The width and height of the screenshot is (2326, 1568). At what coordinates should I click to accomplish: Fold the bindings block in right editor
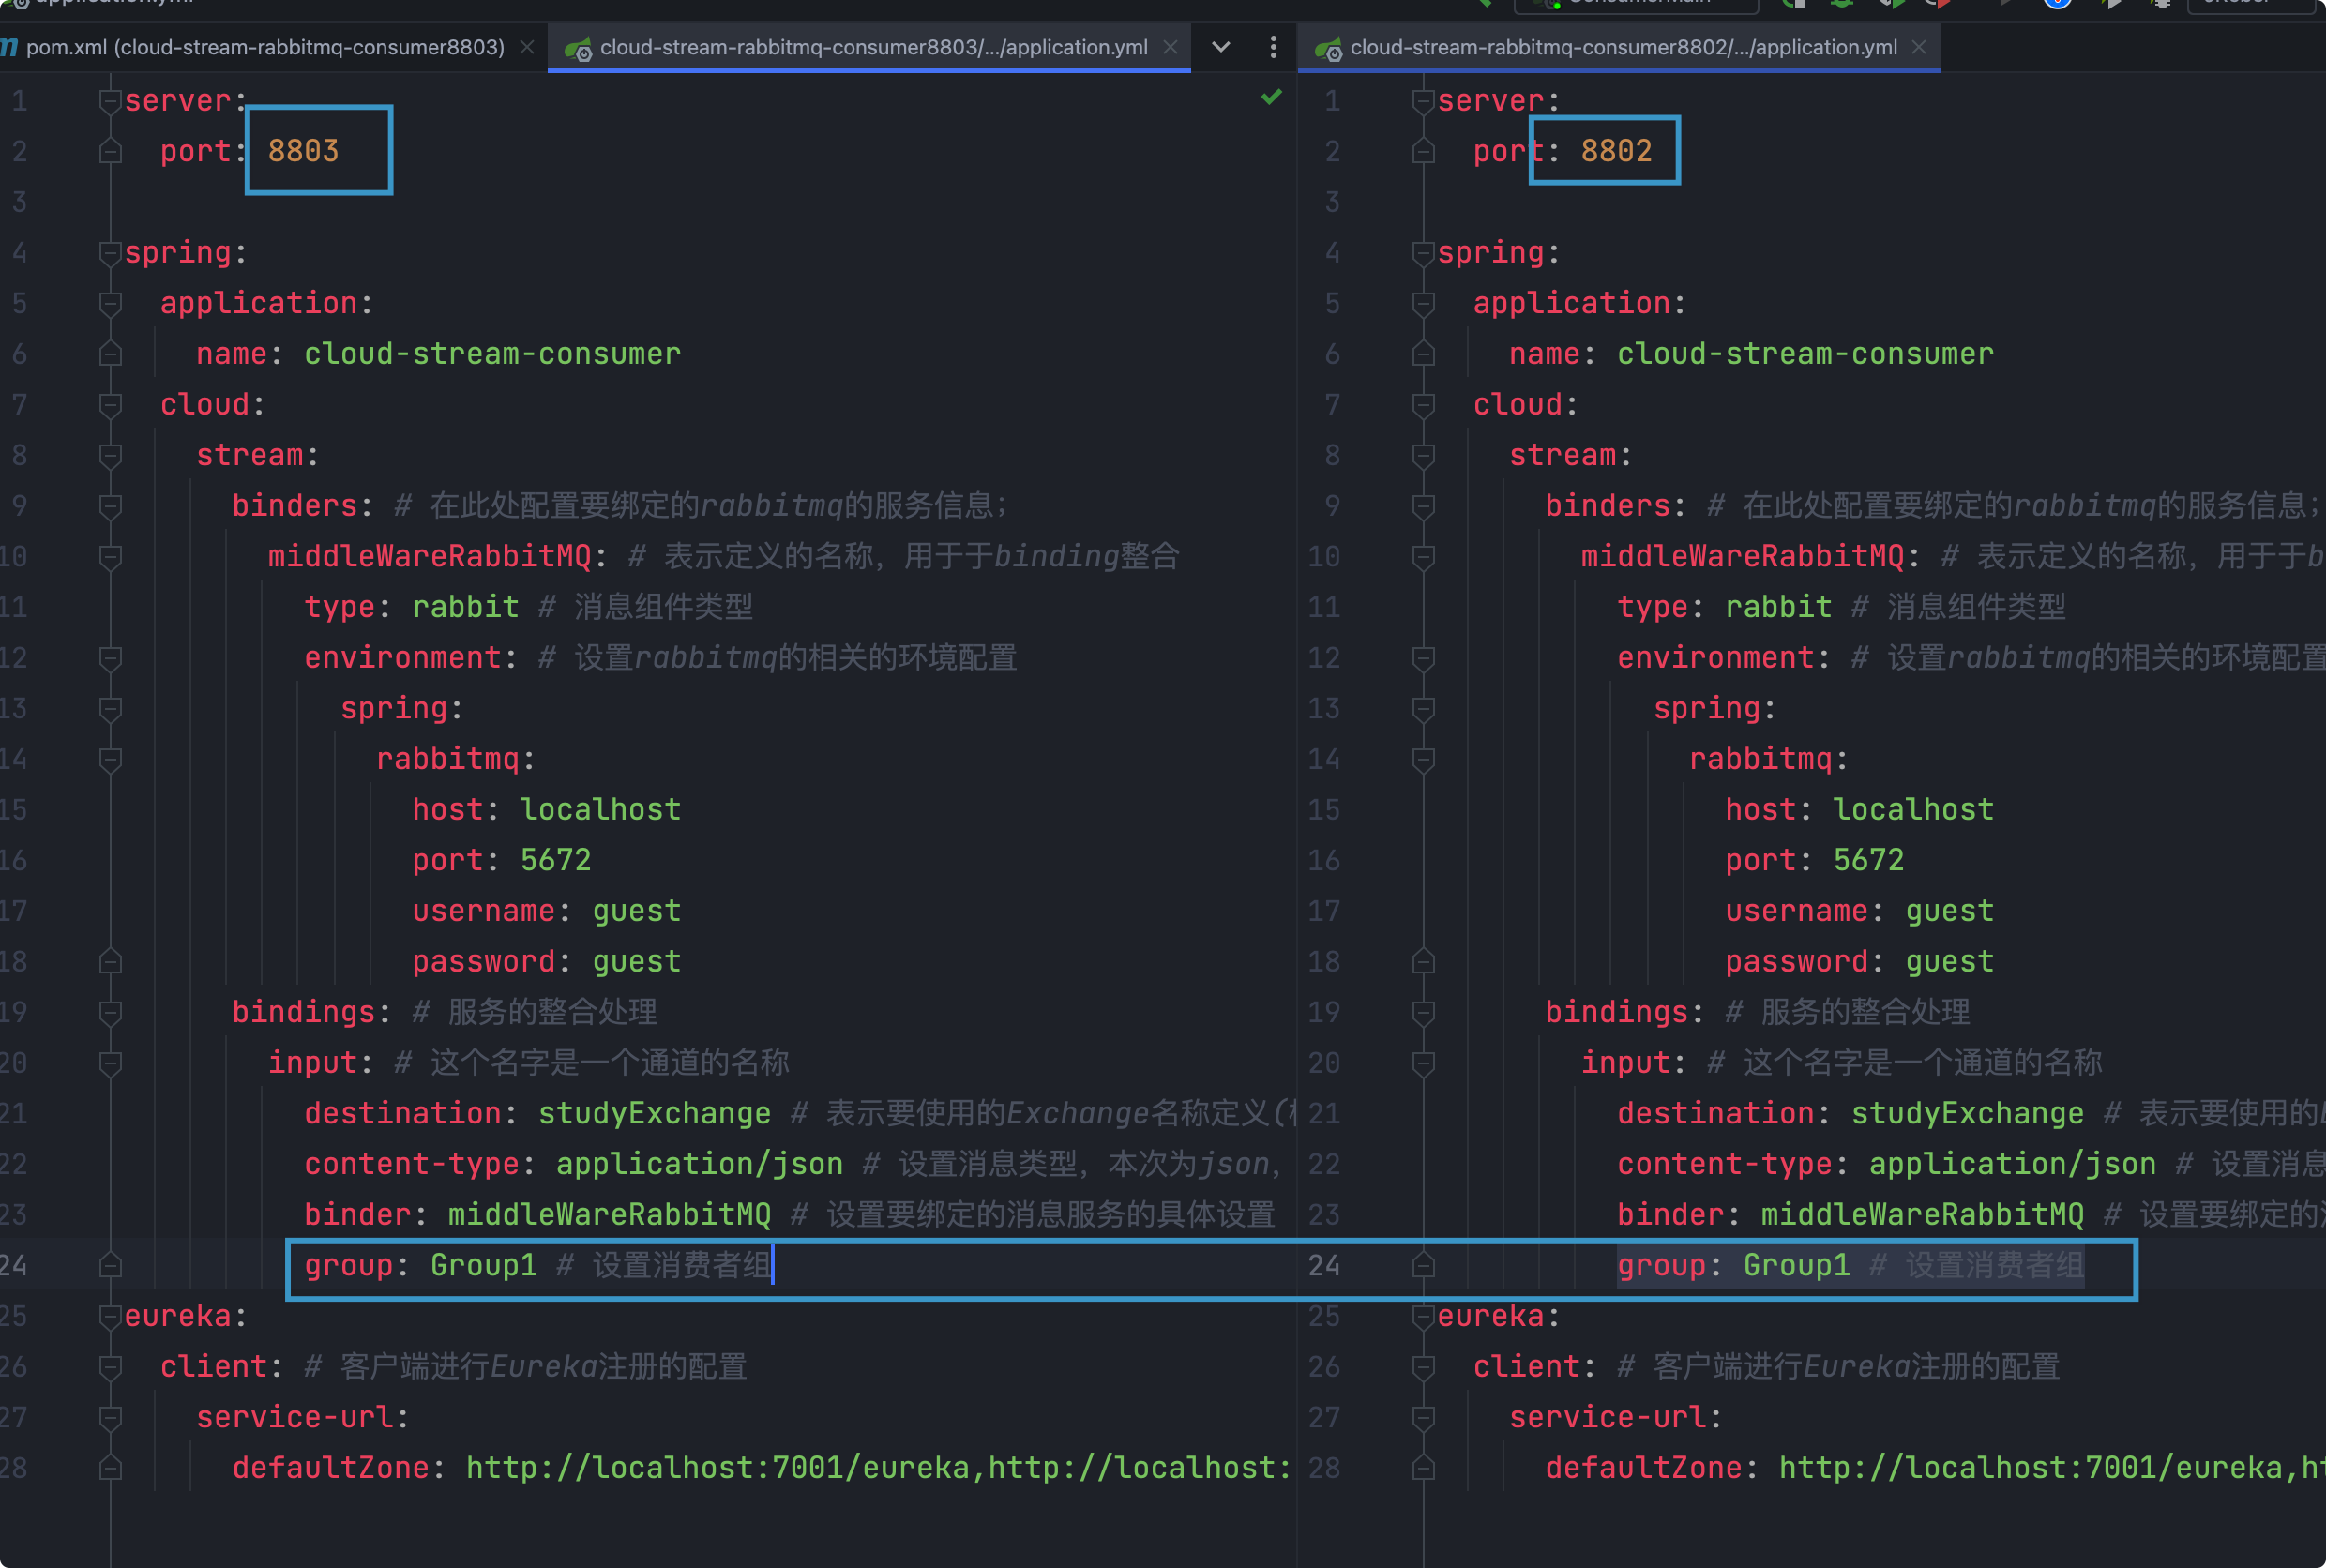point(1423,1012)
